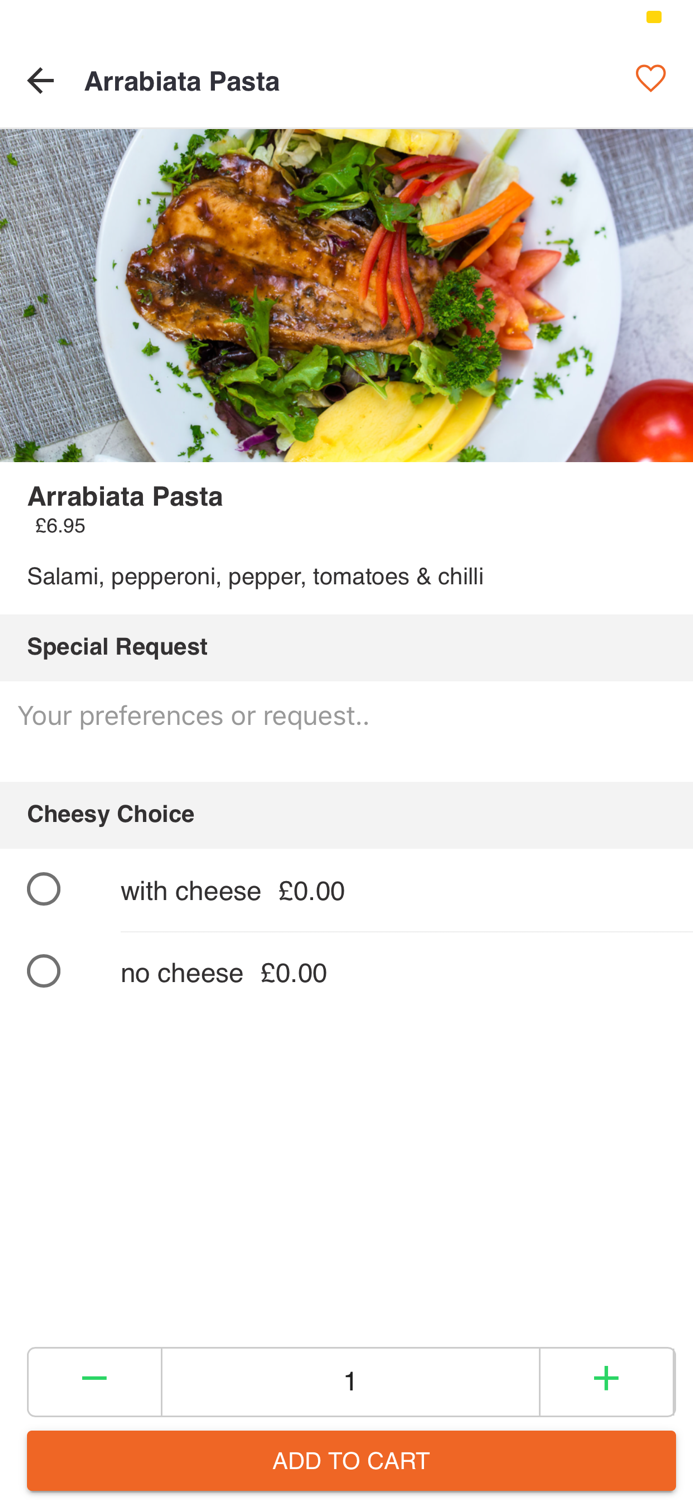Go back using the arrow icon
This screenshot has height=1500, width=693.
click(40, 80)
